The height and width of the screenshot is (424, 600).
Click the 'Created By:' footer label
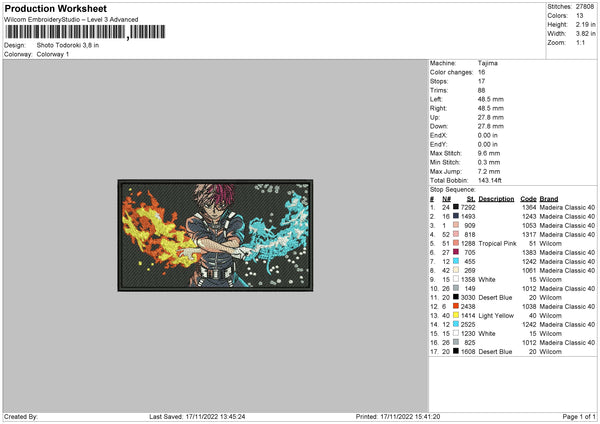[21, 417]
